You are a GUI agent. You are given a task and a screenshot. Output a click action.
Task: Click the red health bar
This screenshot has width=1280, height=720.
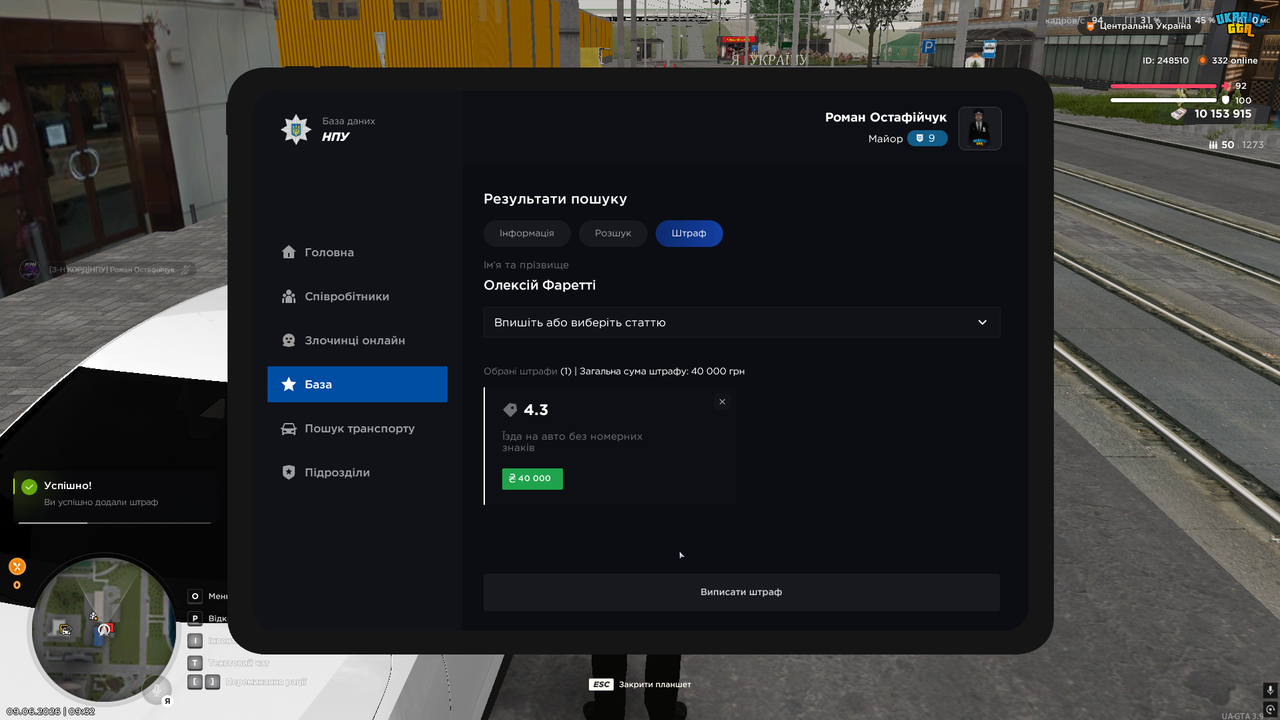pyautogui.click(x=1164, y=86)
